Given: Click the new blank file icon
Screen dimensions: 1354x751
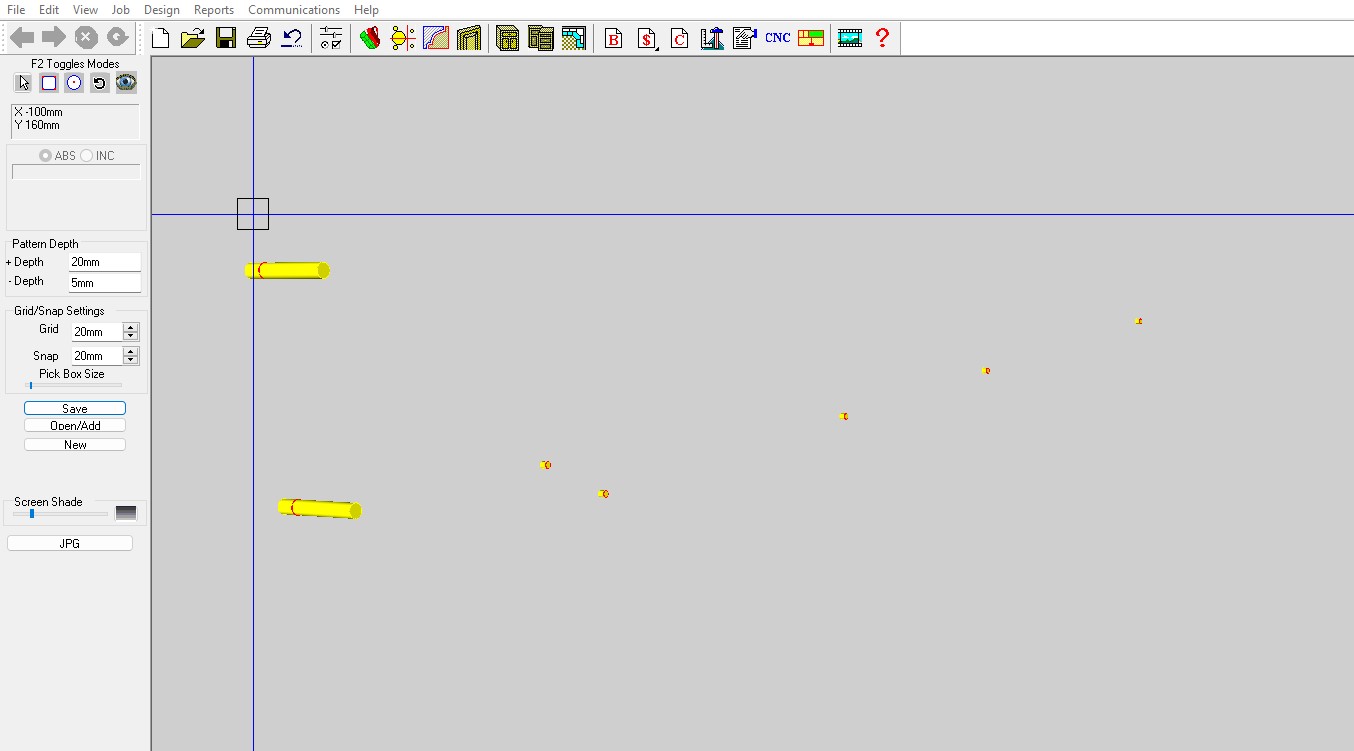Looking at the screenshot, I should [x=160, y=38].
